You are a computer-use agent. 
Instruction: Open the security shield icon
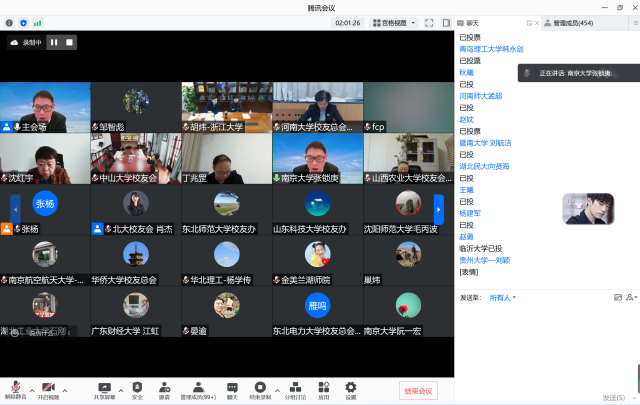(137, 388)
